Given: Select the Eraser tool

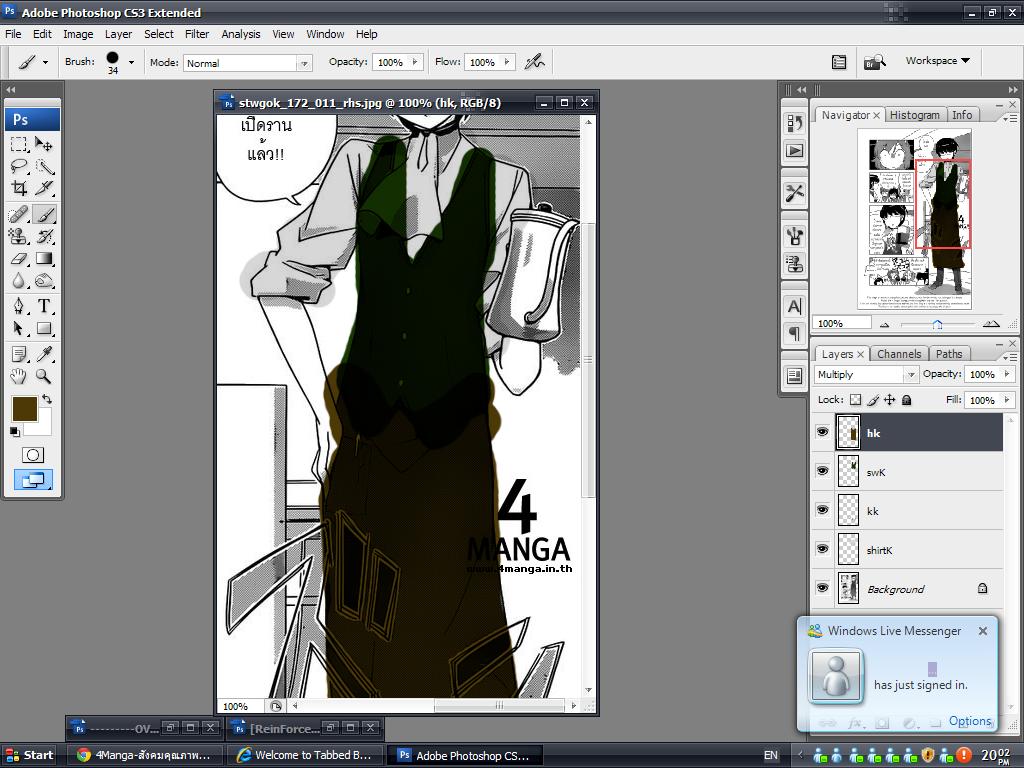Looking at the screenshot, I should coord(19,259).
